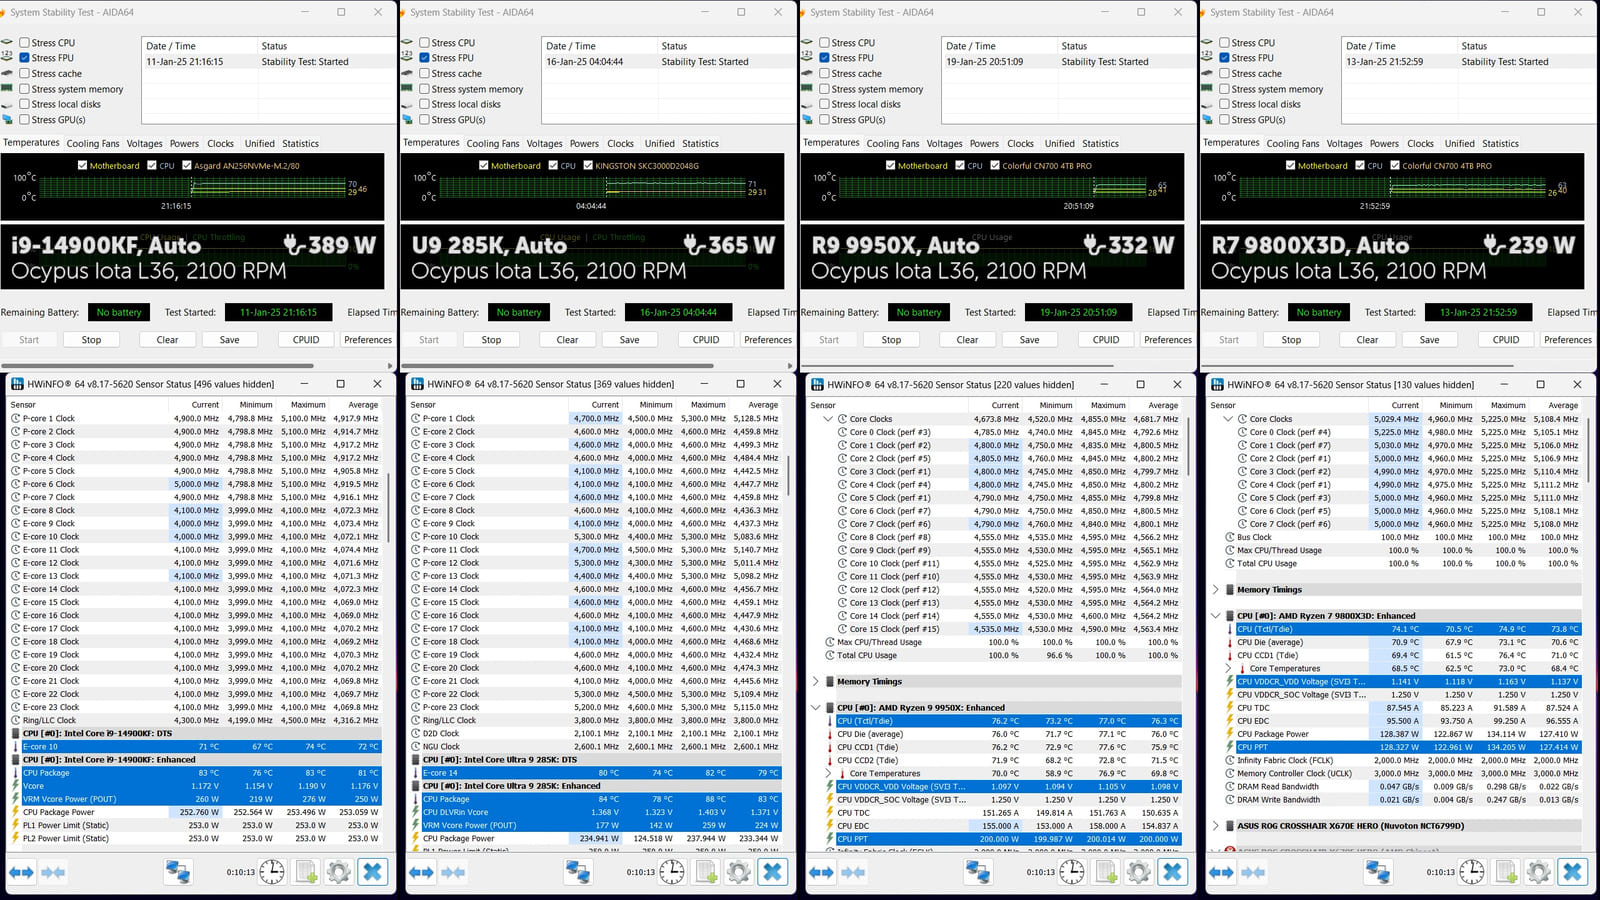Enable Stress CPU in AIDA64 window started 11-Jan-25

click(24, 43)
